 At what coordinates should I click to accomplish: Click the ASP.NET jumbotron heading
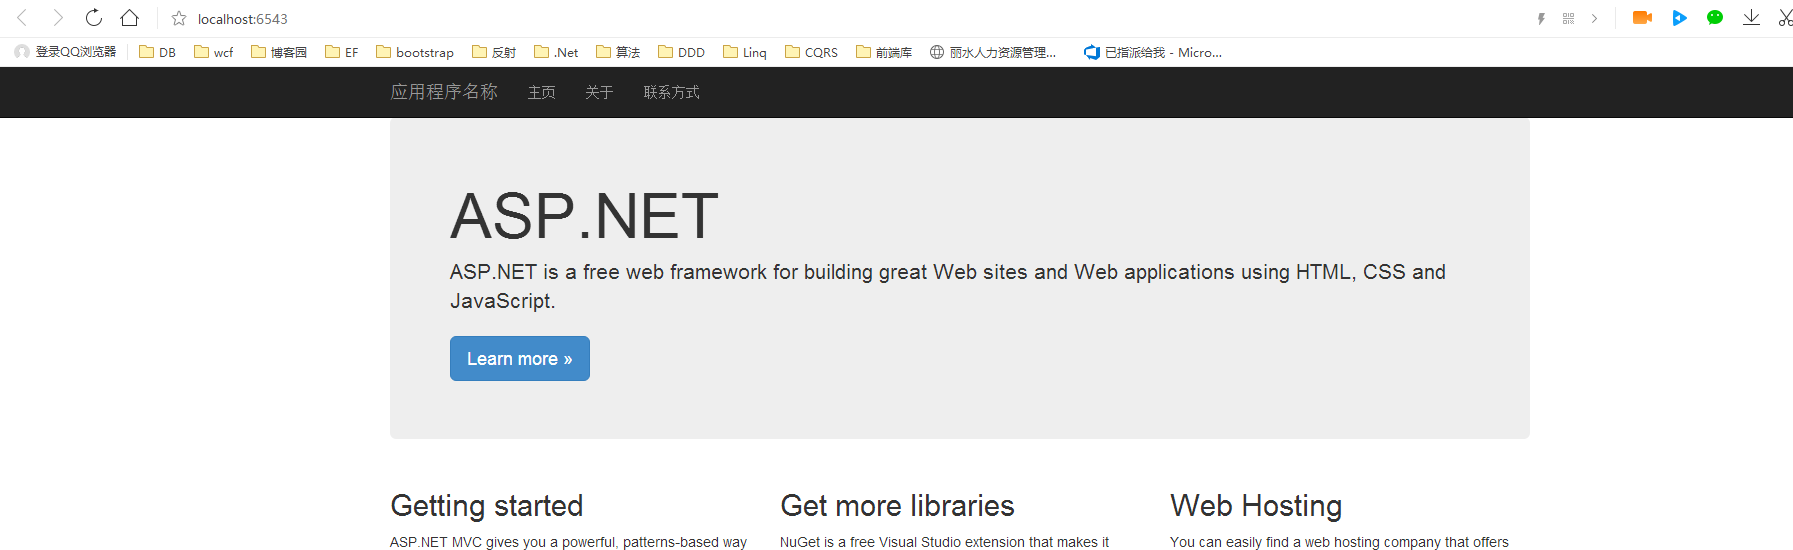point(584,215)
